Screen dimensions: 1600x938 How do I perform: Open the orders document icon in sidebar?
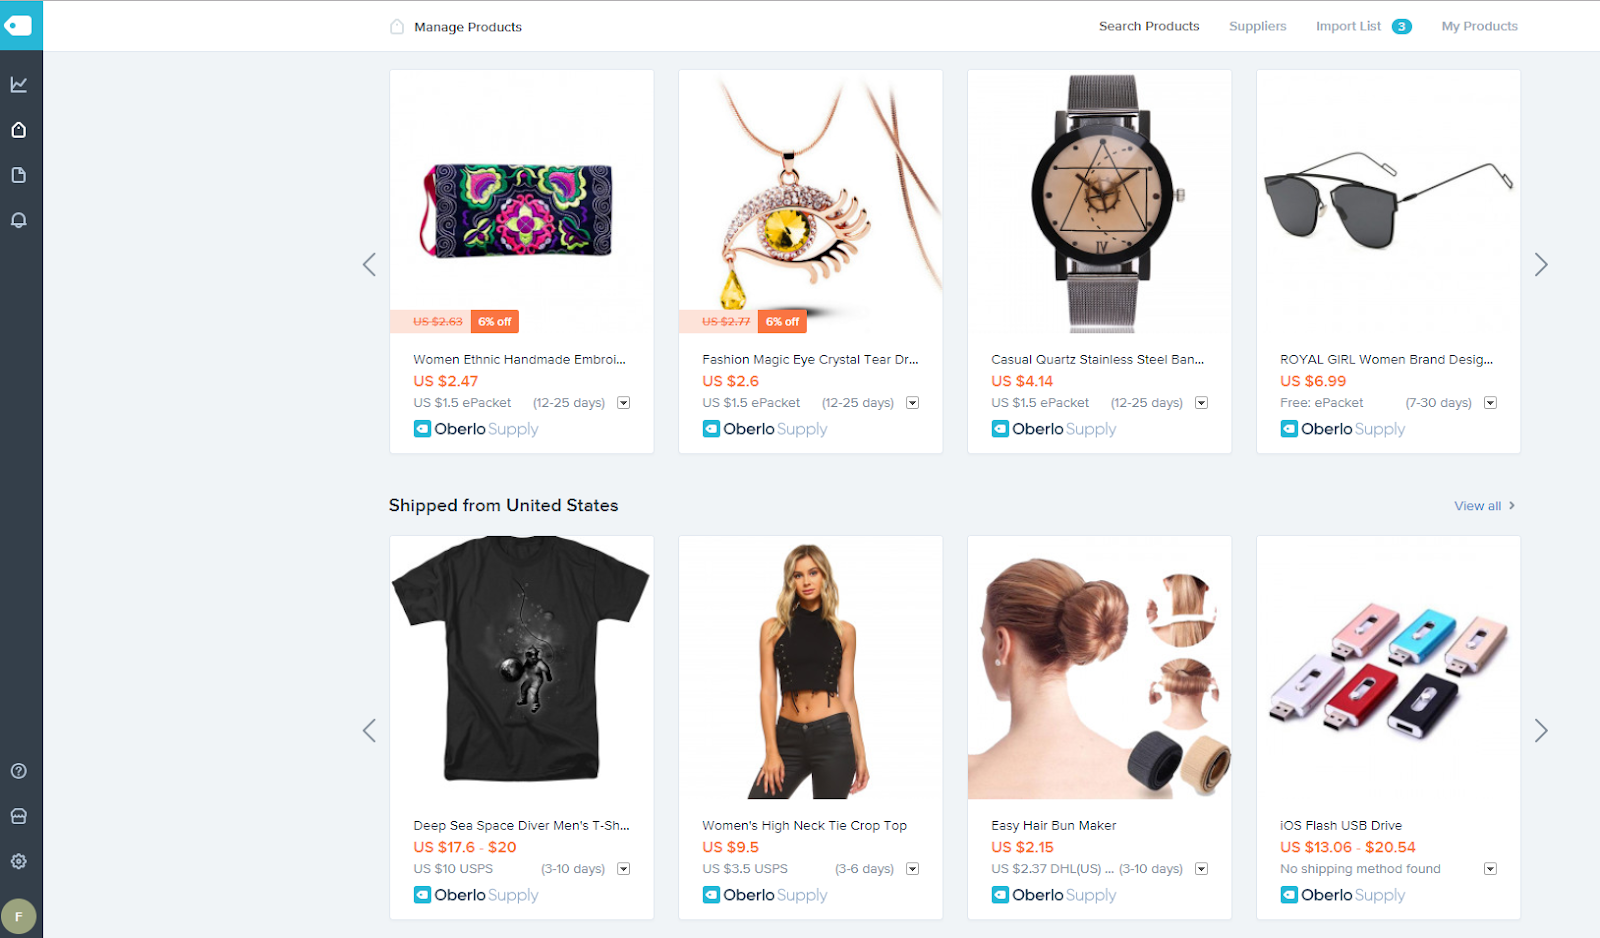[x=19, y=175]
